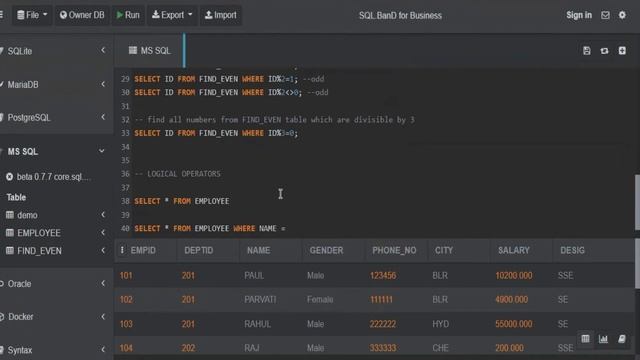Click the cell PAUL in NAME column
640x360 pixels.
pos(254,276)
